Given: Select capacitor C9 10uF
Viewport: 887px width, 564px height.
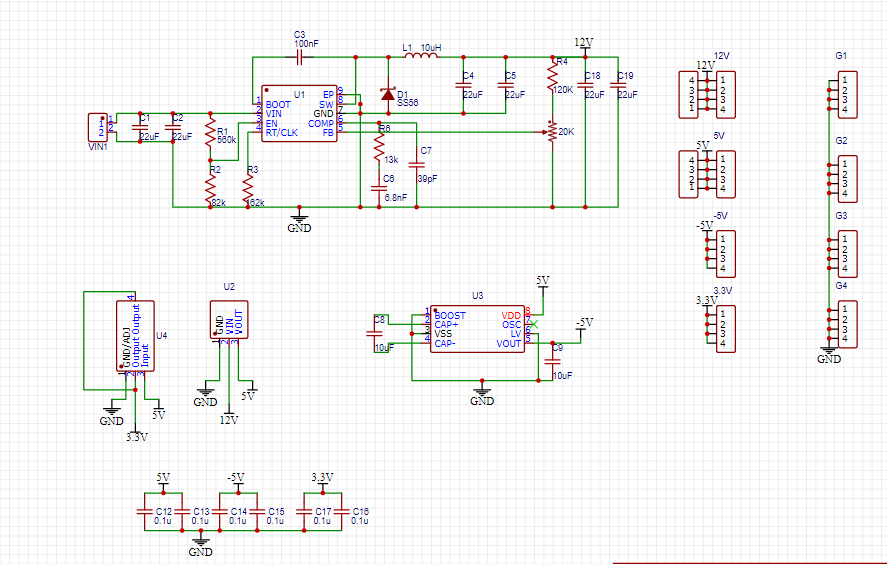Looking at the screenshot, I should tap(552, 361).
